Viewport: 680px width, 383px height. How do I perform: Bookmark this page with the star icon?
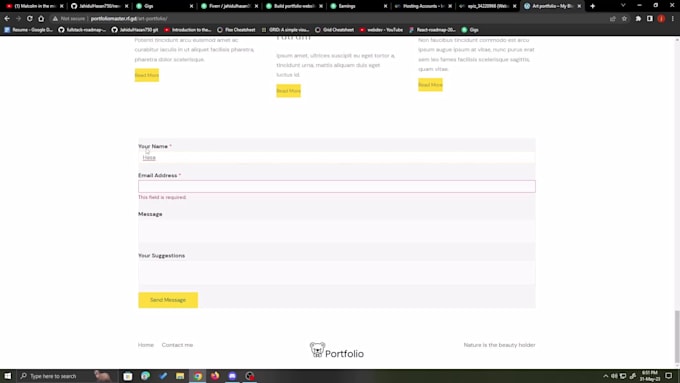[624, 19]
